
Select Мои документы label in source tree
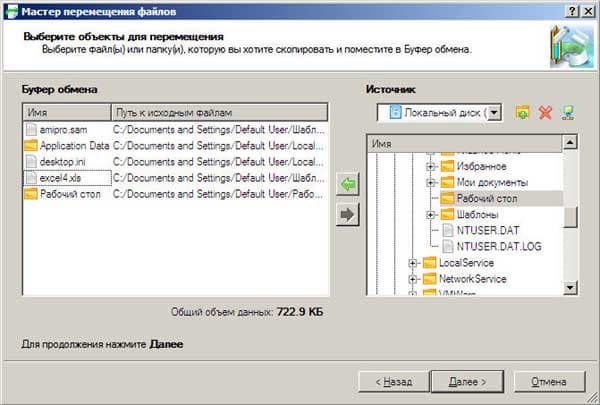(492, 183)
